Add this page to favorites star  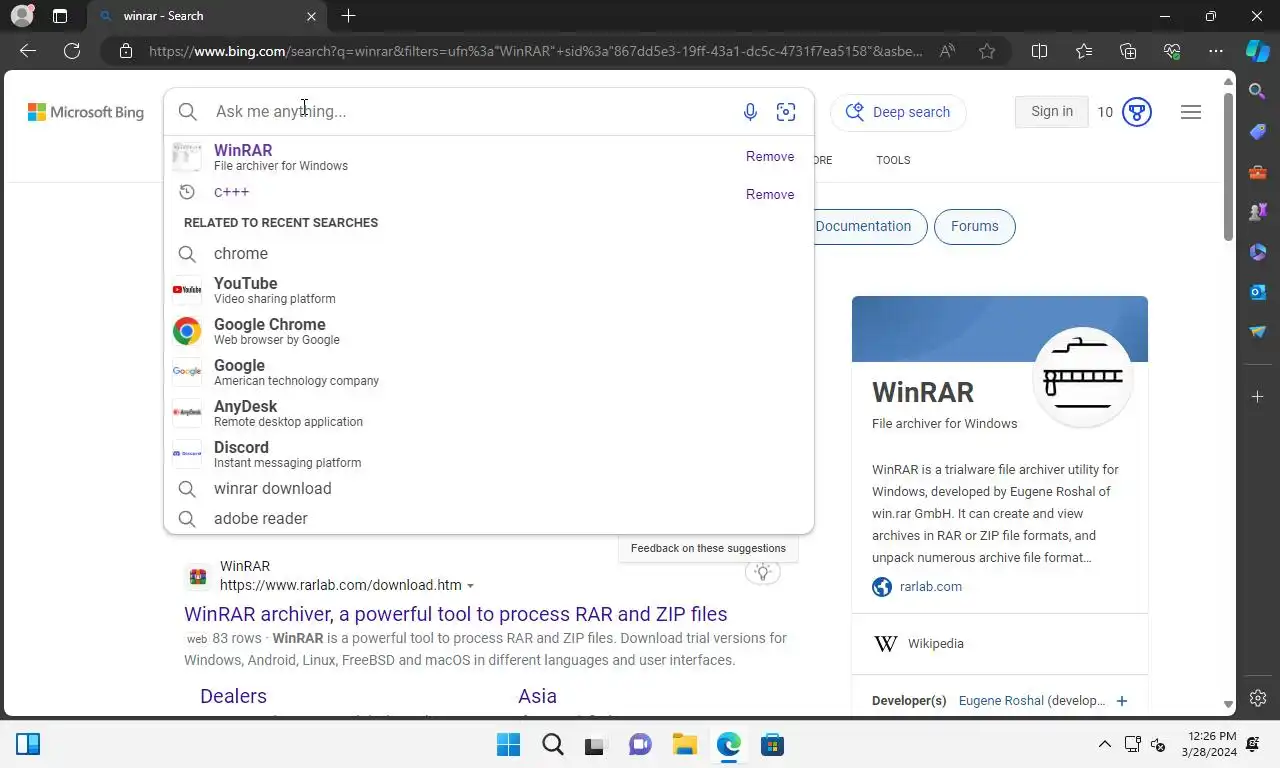pyautogui.click(x=987, y=51)
